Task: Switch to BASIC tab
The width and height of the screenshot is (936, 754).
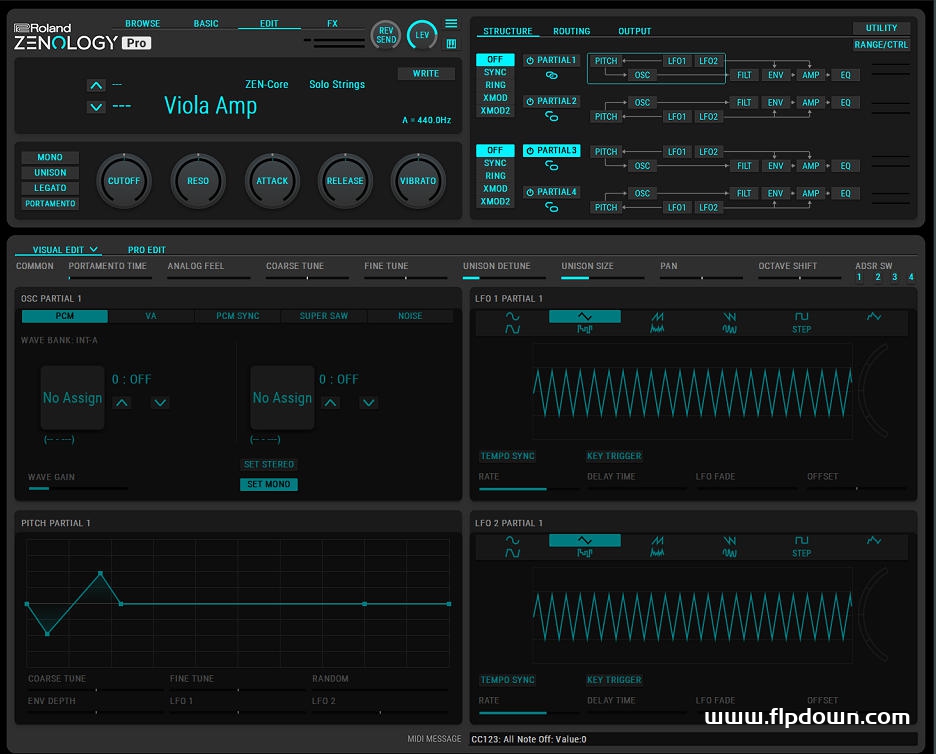Action: 206,23
